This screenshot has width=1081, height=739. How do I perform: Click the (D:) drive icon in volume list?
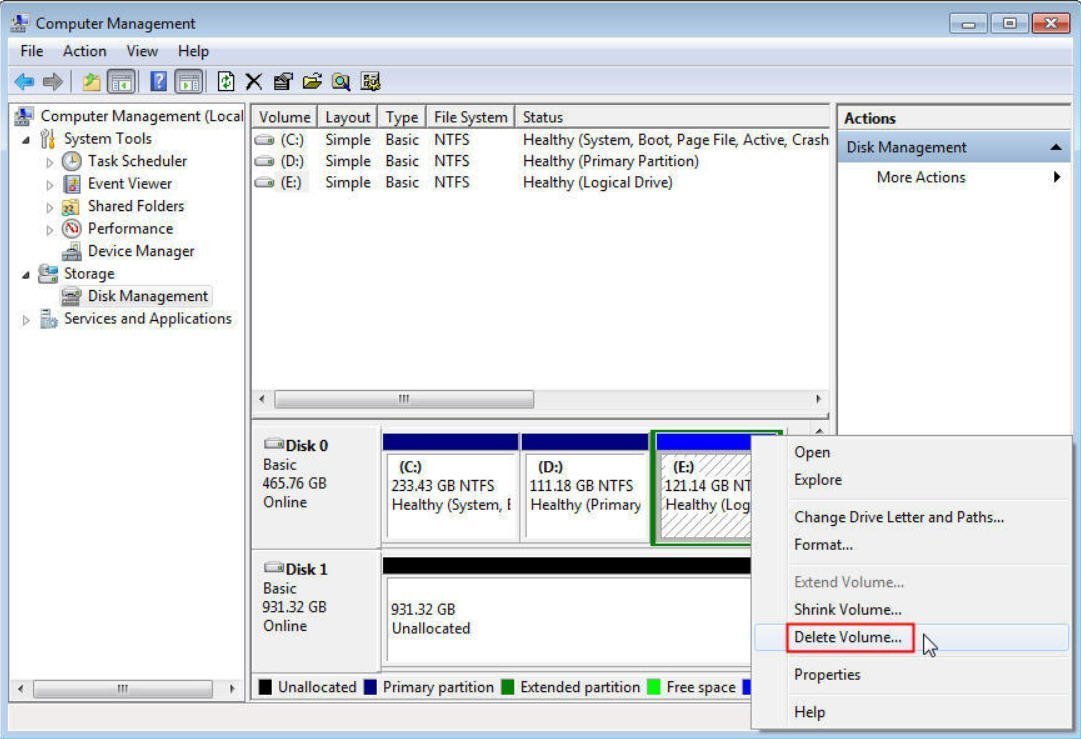264,161
